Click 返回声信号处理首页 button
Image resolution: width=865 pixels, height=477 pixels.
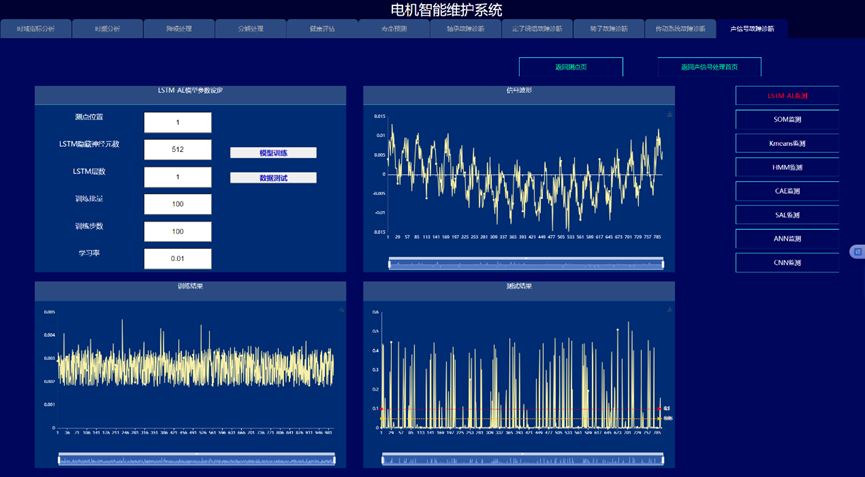tap(709, 67)
